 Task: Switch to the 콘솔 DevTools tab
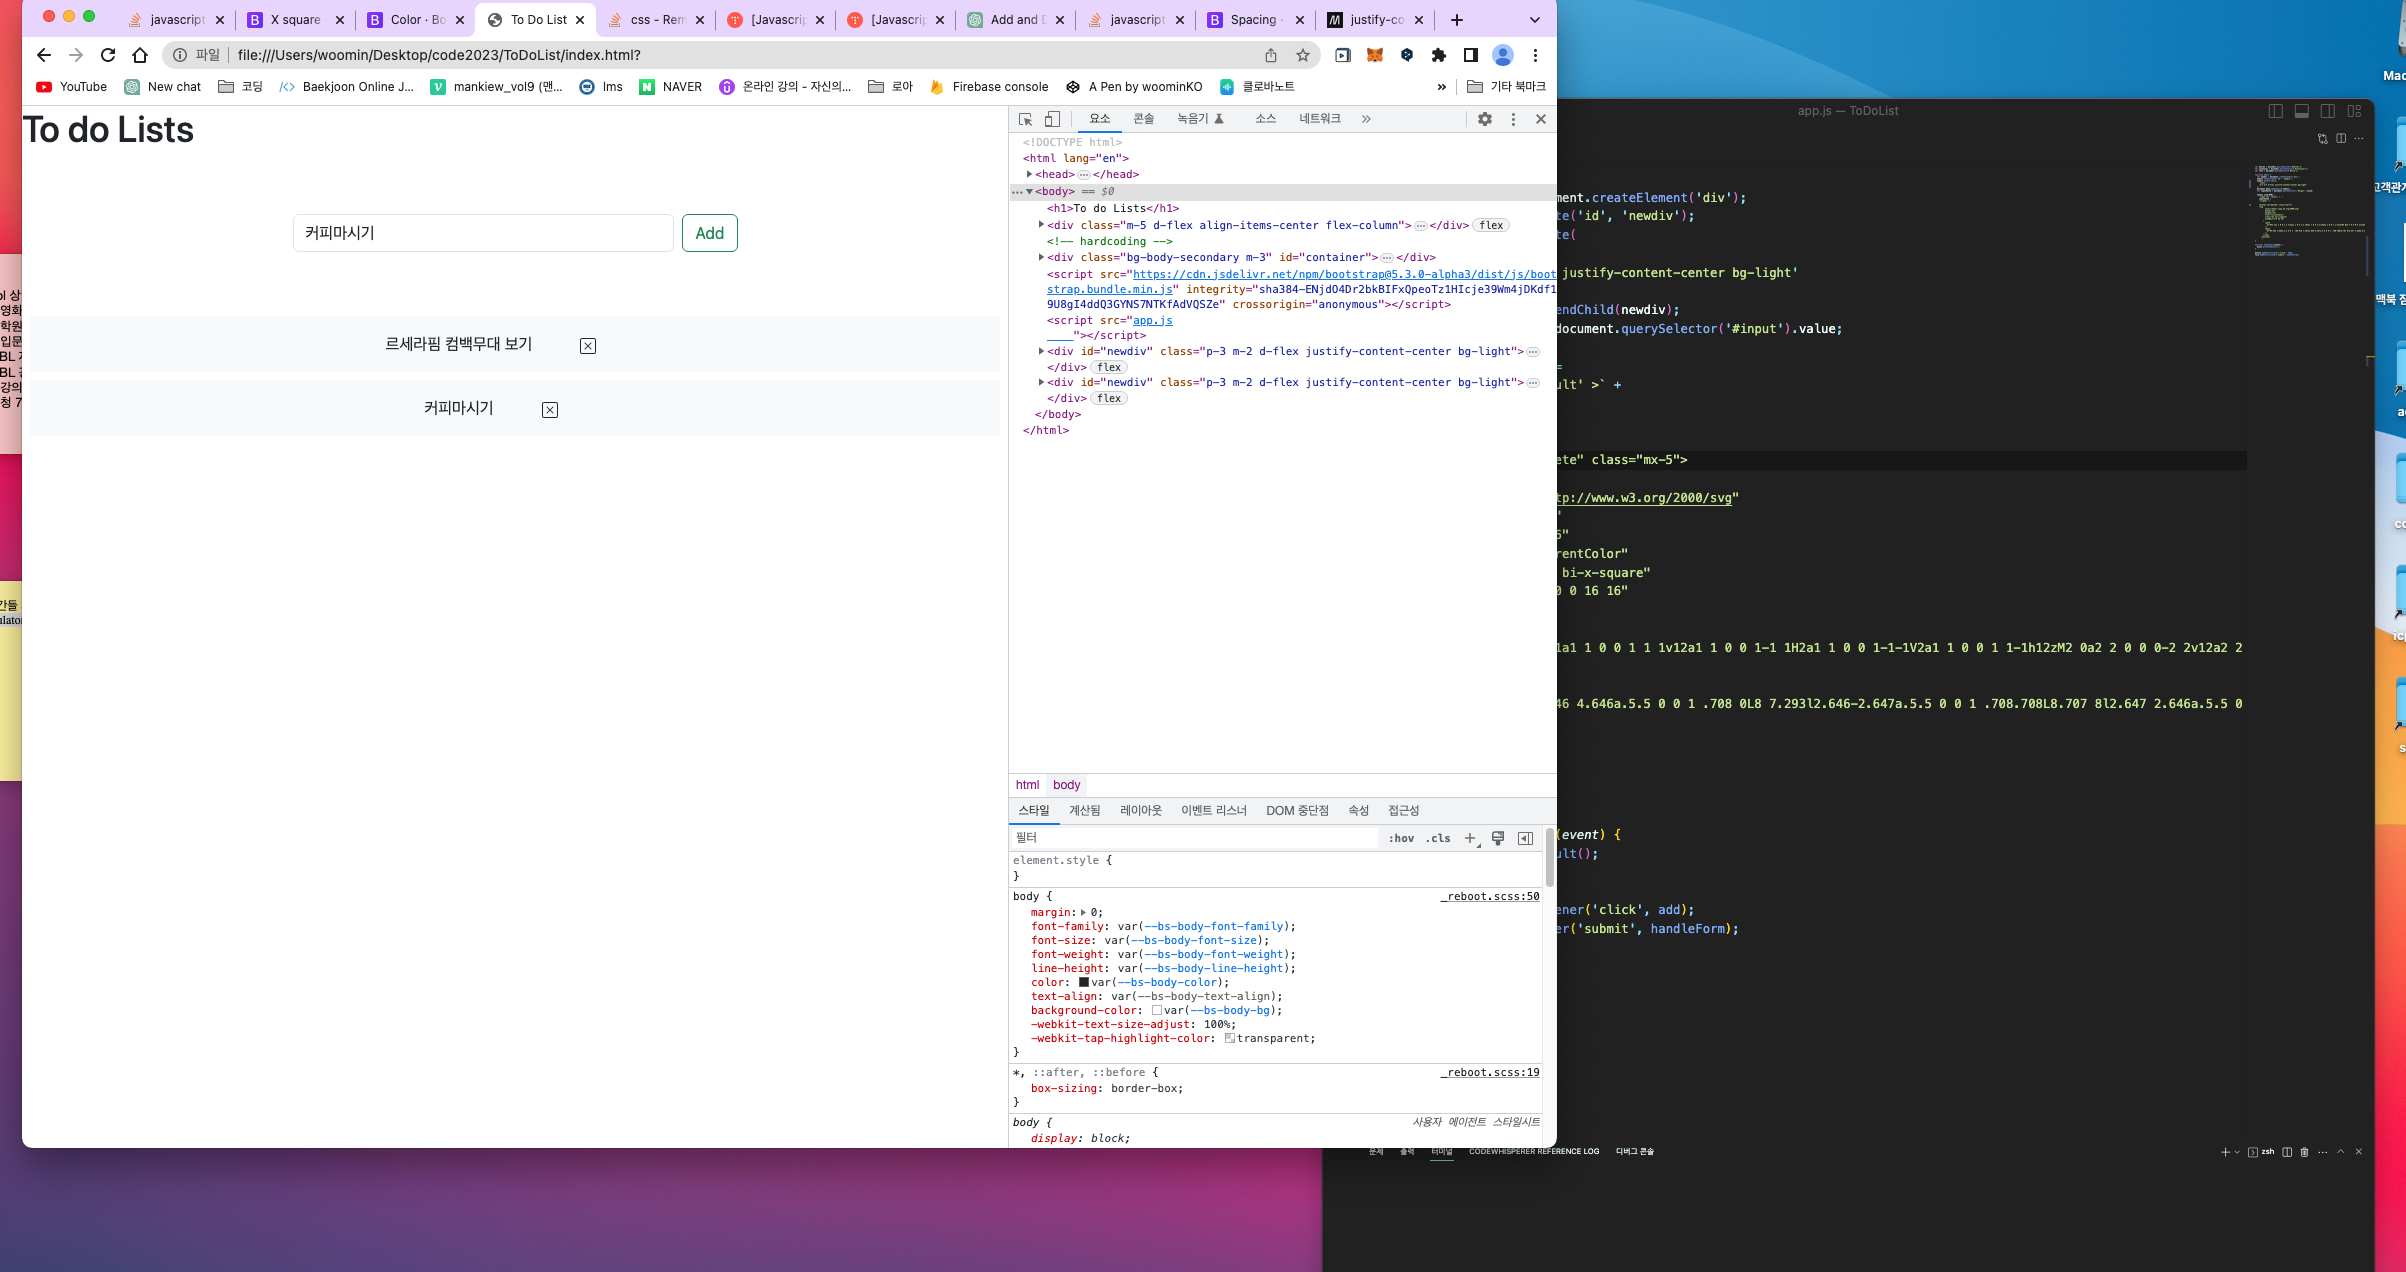1144,119
